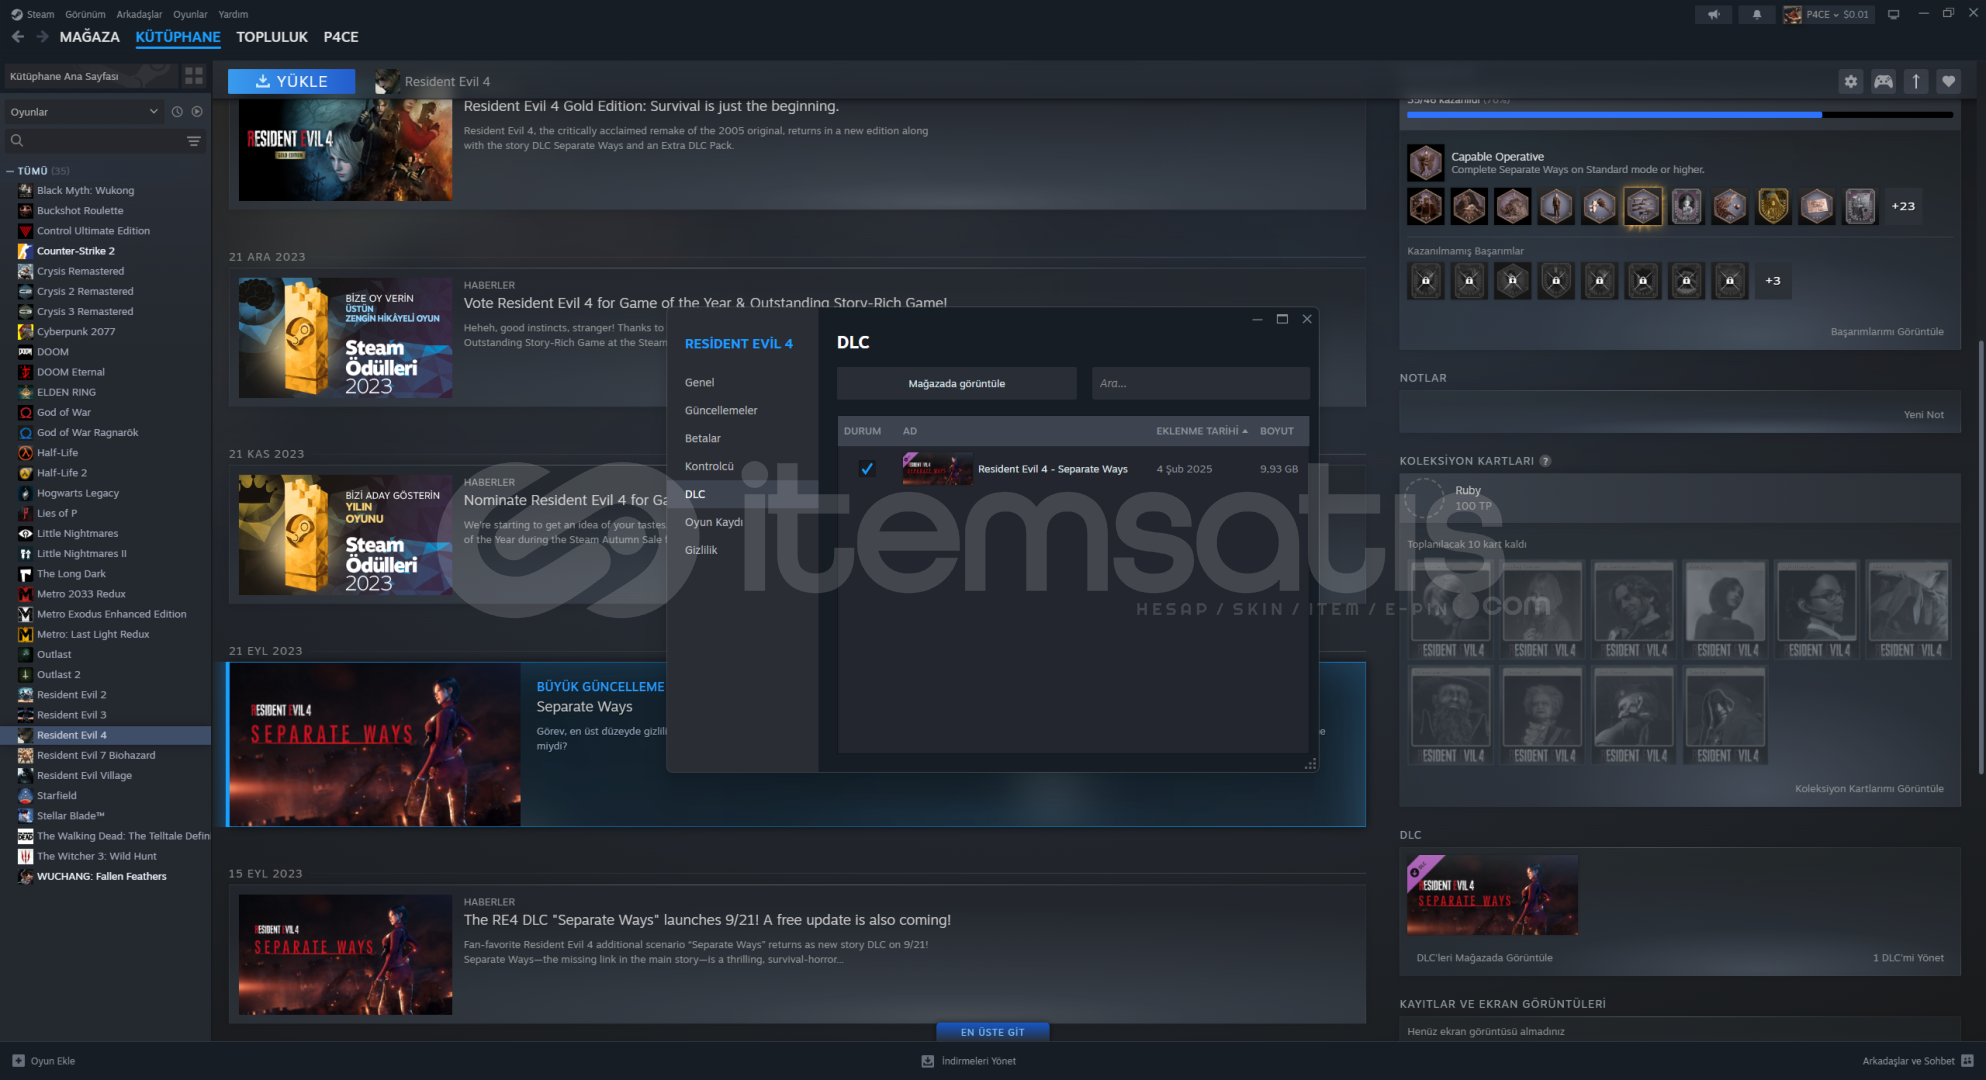The image size is (1986, 1080).
Task: Click the Add Game plus icon
Action: pos(18,1061)
